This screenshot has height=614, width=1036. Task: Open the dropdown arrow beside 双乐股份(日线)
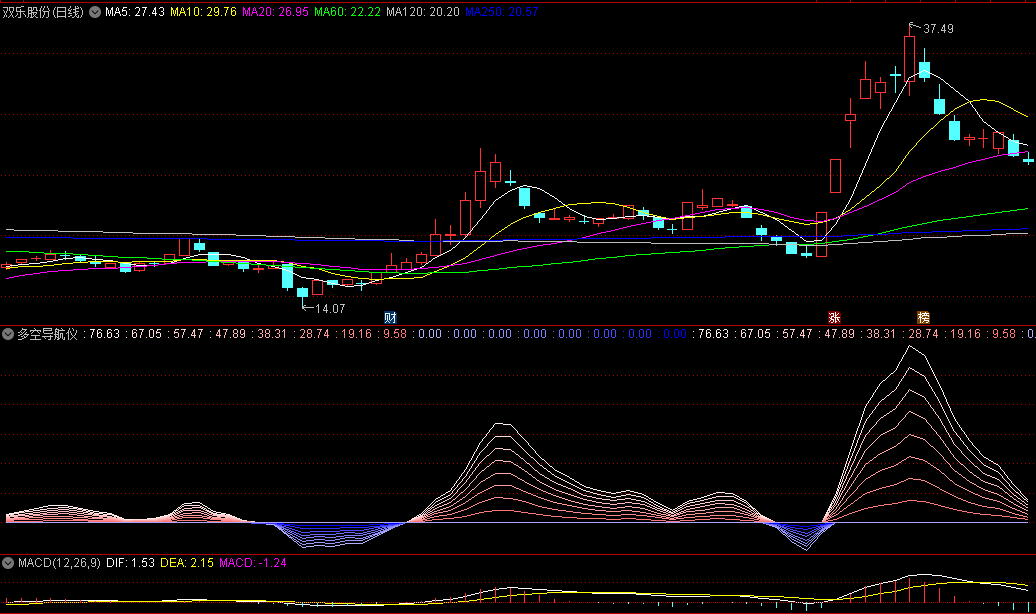pyautogui.click(x=95, y=12)
